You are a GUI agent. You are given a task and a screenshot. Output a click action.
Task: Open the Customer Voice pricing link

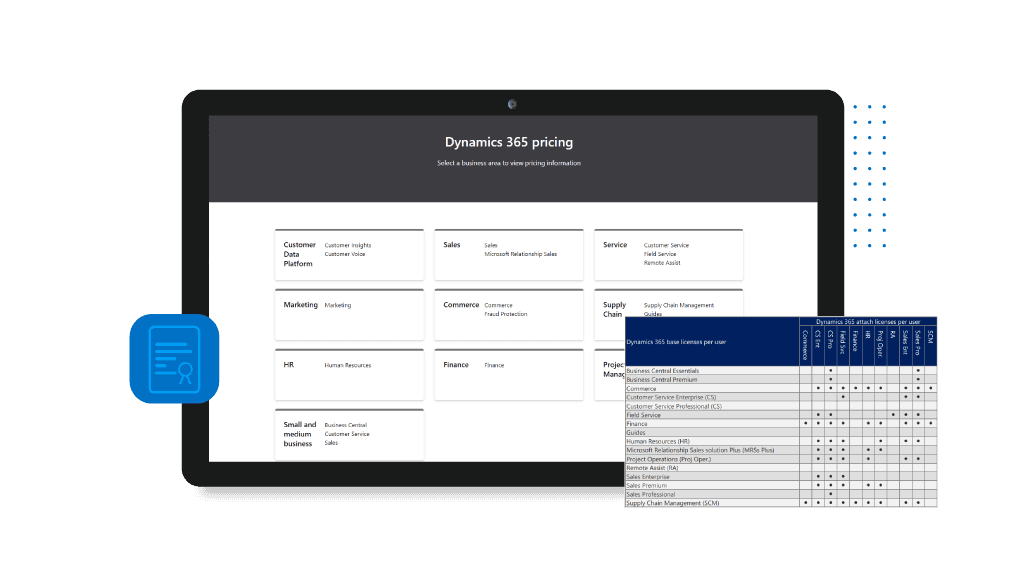point(345,254)
